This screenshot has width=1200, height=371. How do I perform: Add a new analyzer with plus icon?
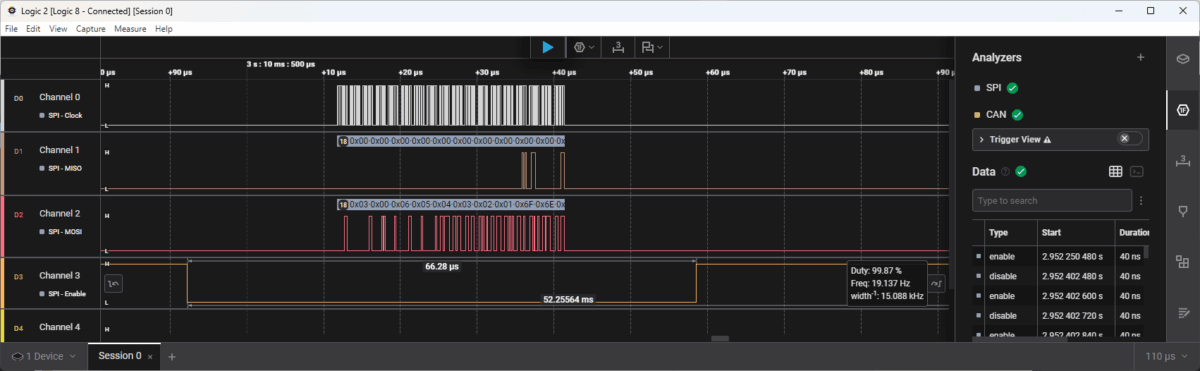tap(1140, 58)
